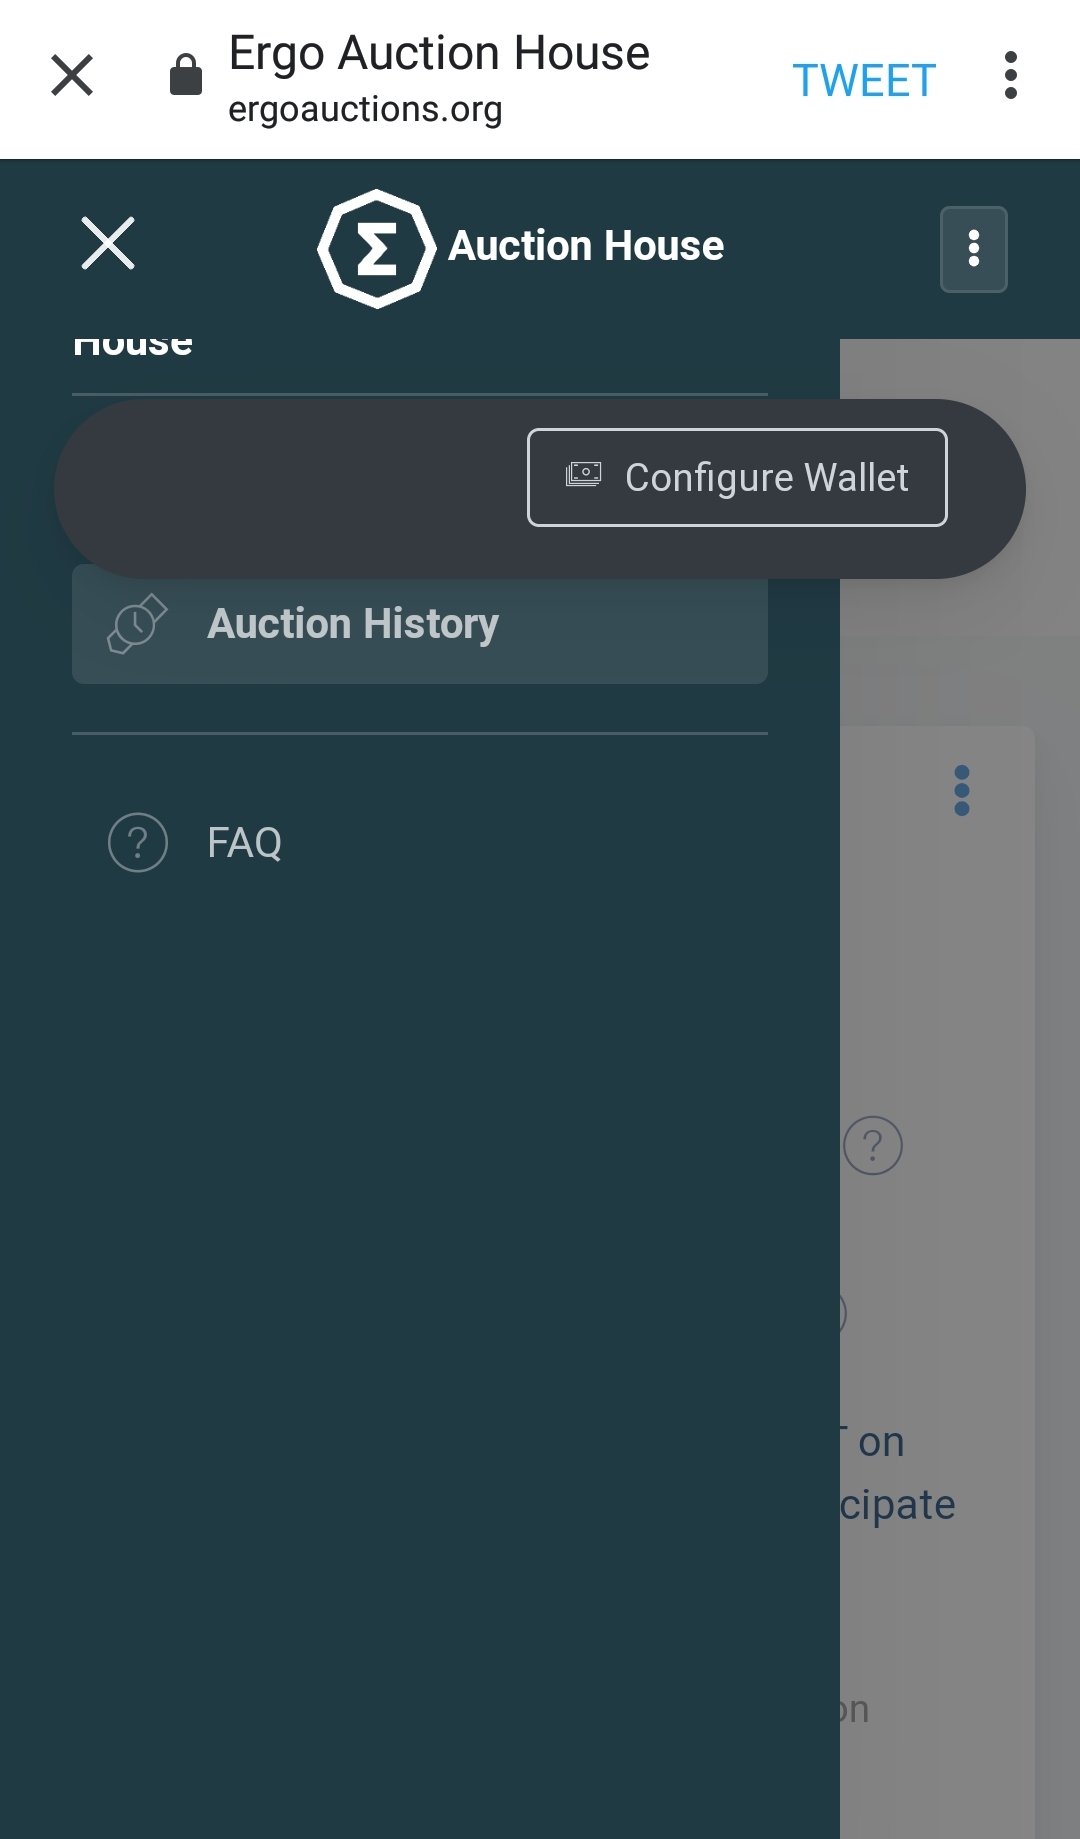Click the question mark icon beside FAQ
The height and width of the screenshot is (1839, 1080).
coord(137,843)
